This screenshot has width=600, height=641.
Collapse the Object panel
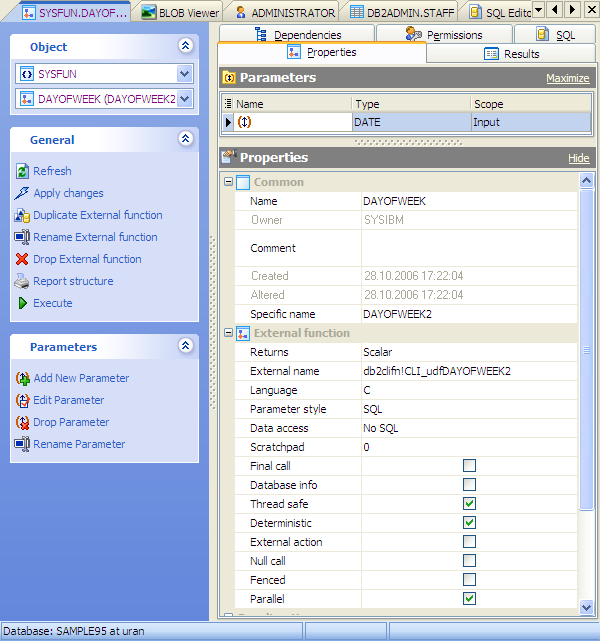click(186, 46)
